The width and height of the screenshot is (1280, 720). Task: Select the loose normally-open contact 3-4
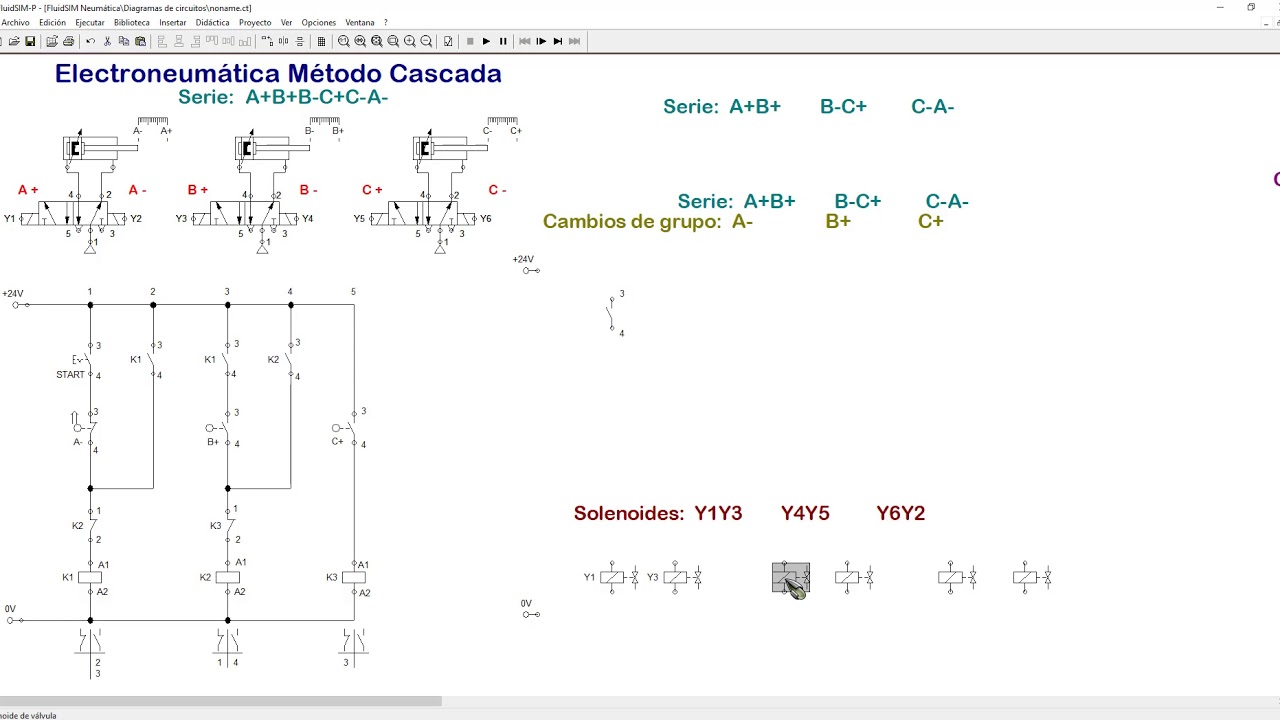click(614, 314)
